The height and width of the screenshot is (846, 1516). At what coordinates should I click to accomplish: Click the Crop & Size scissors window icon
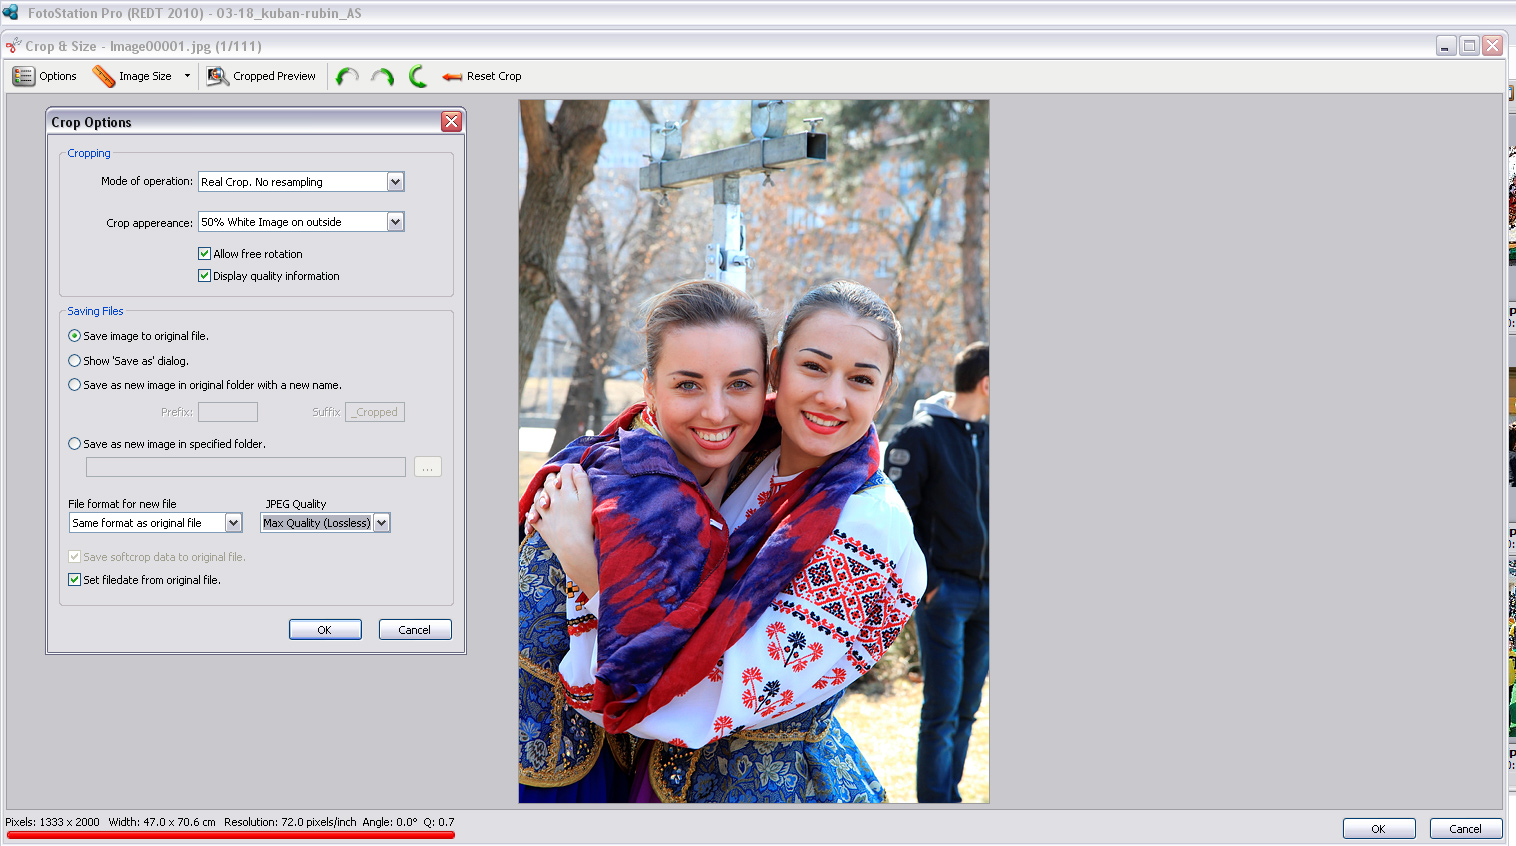click(13, 46)
